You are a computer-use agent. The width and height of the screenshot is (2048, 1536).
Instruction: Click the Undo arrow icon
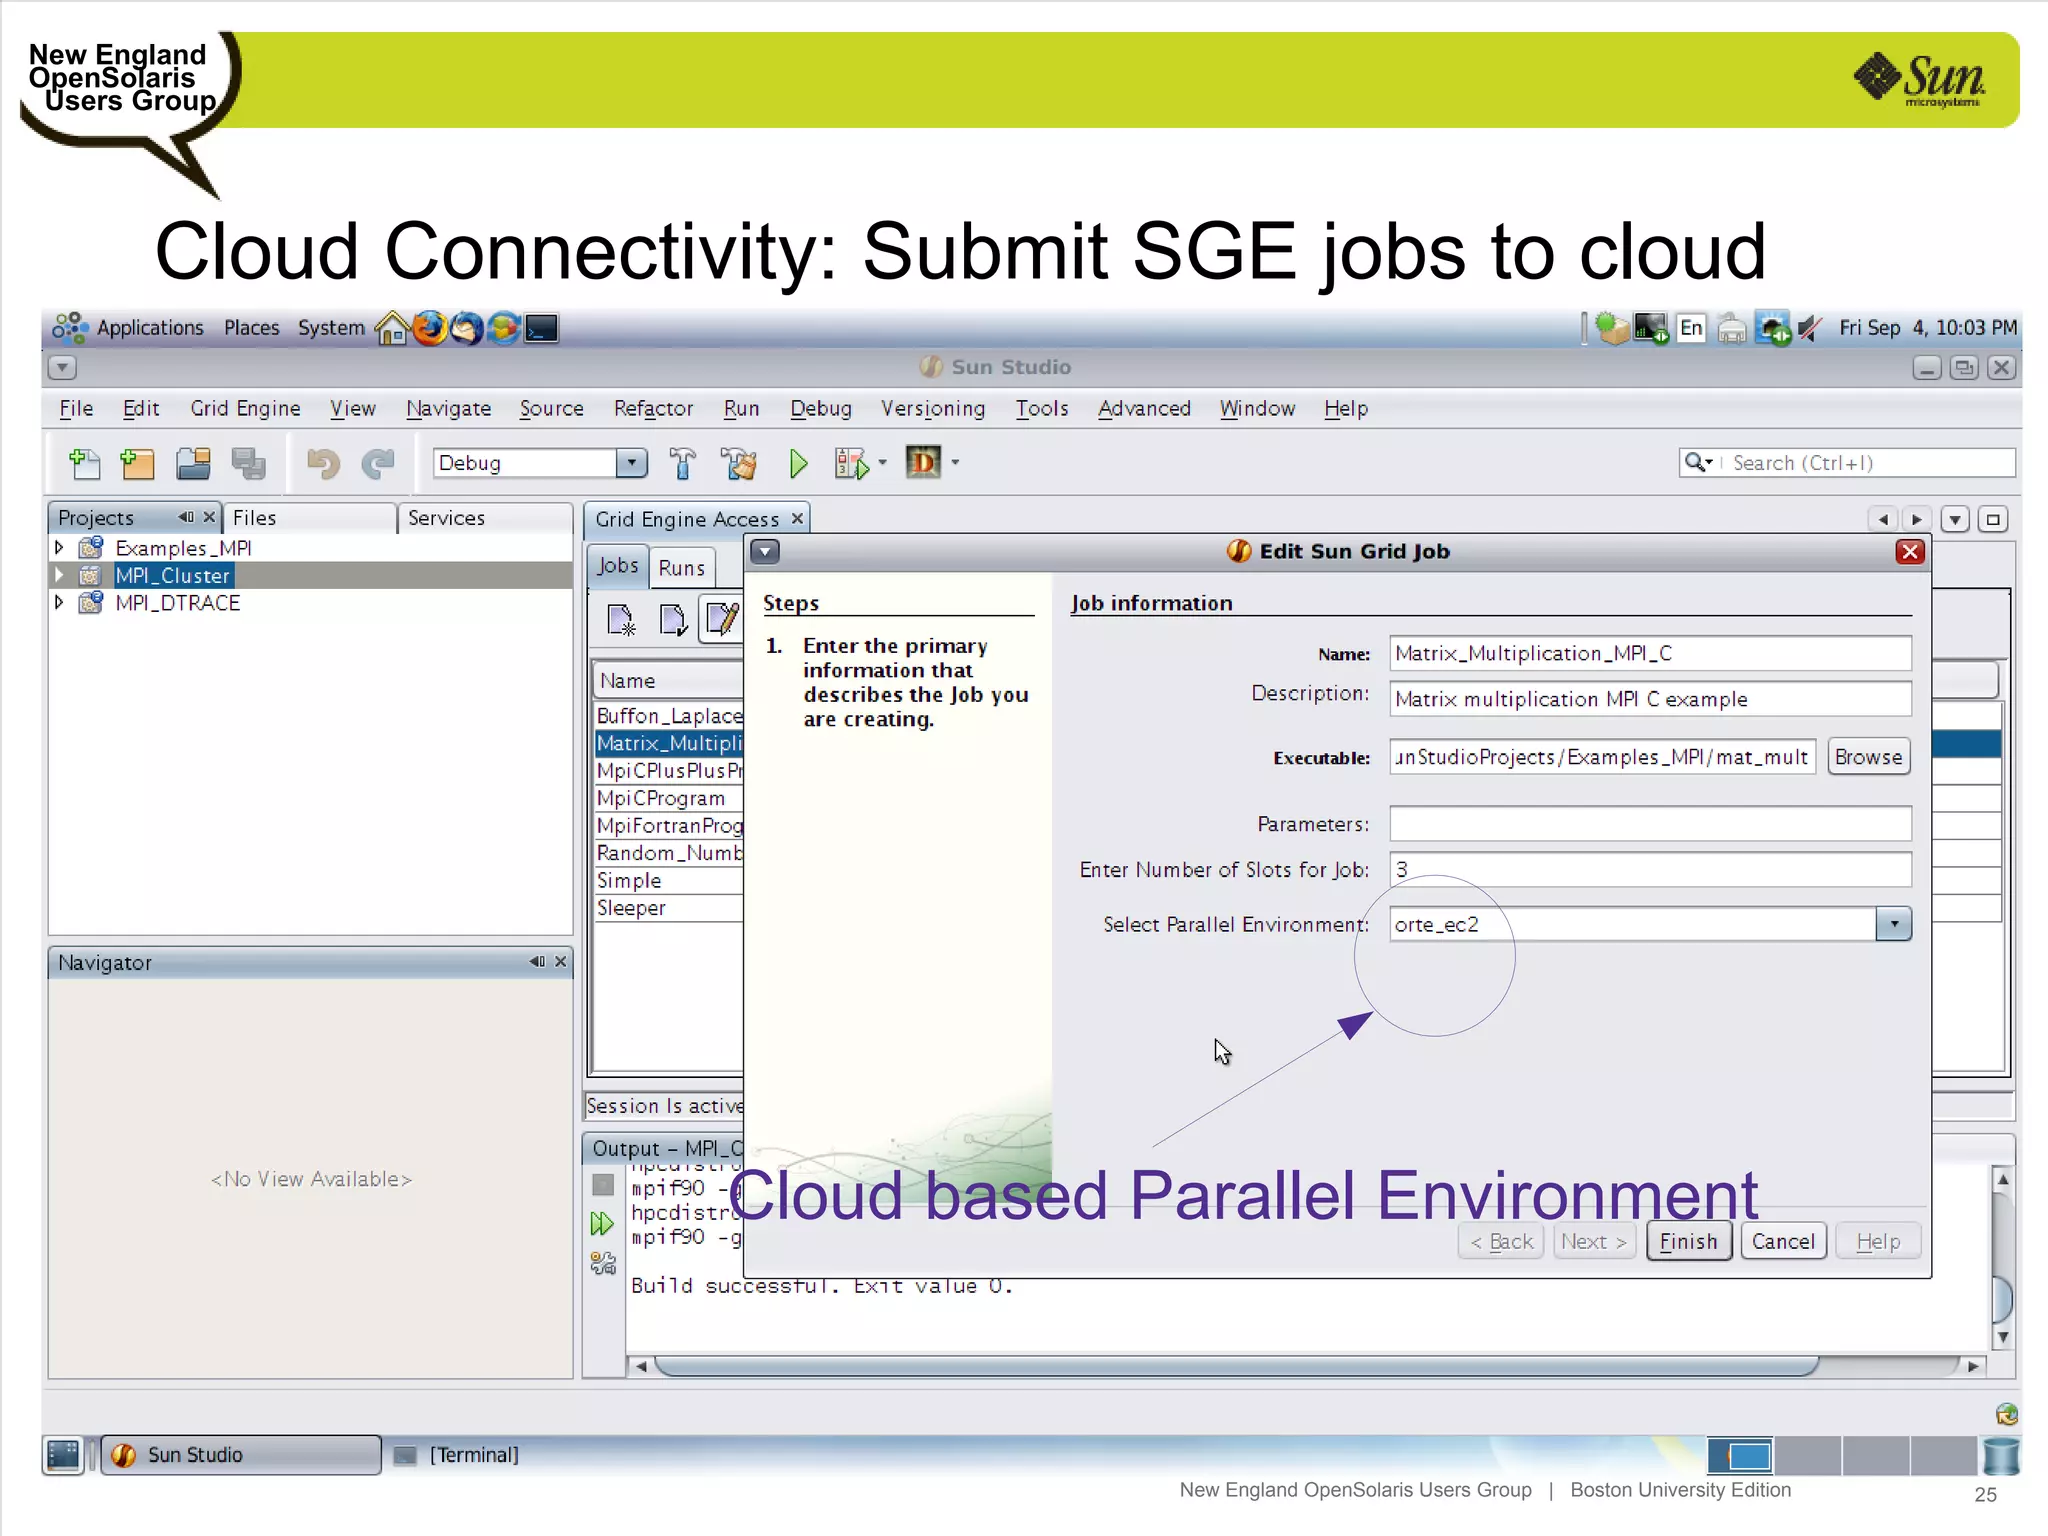point(323,463)
